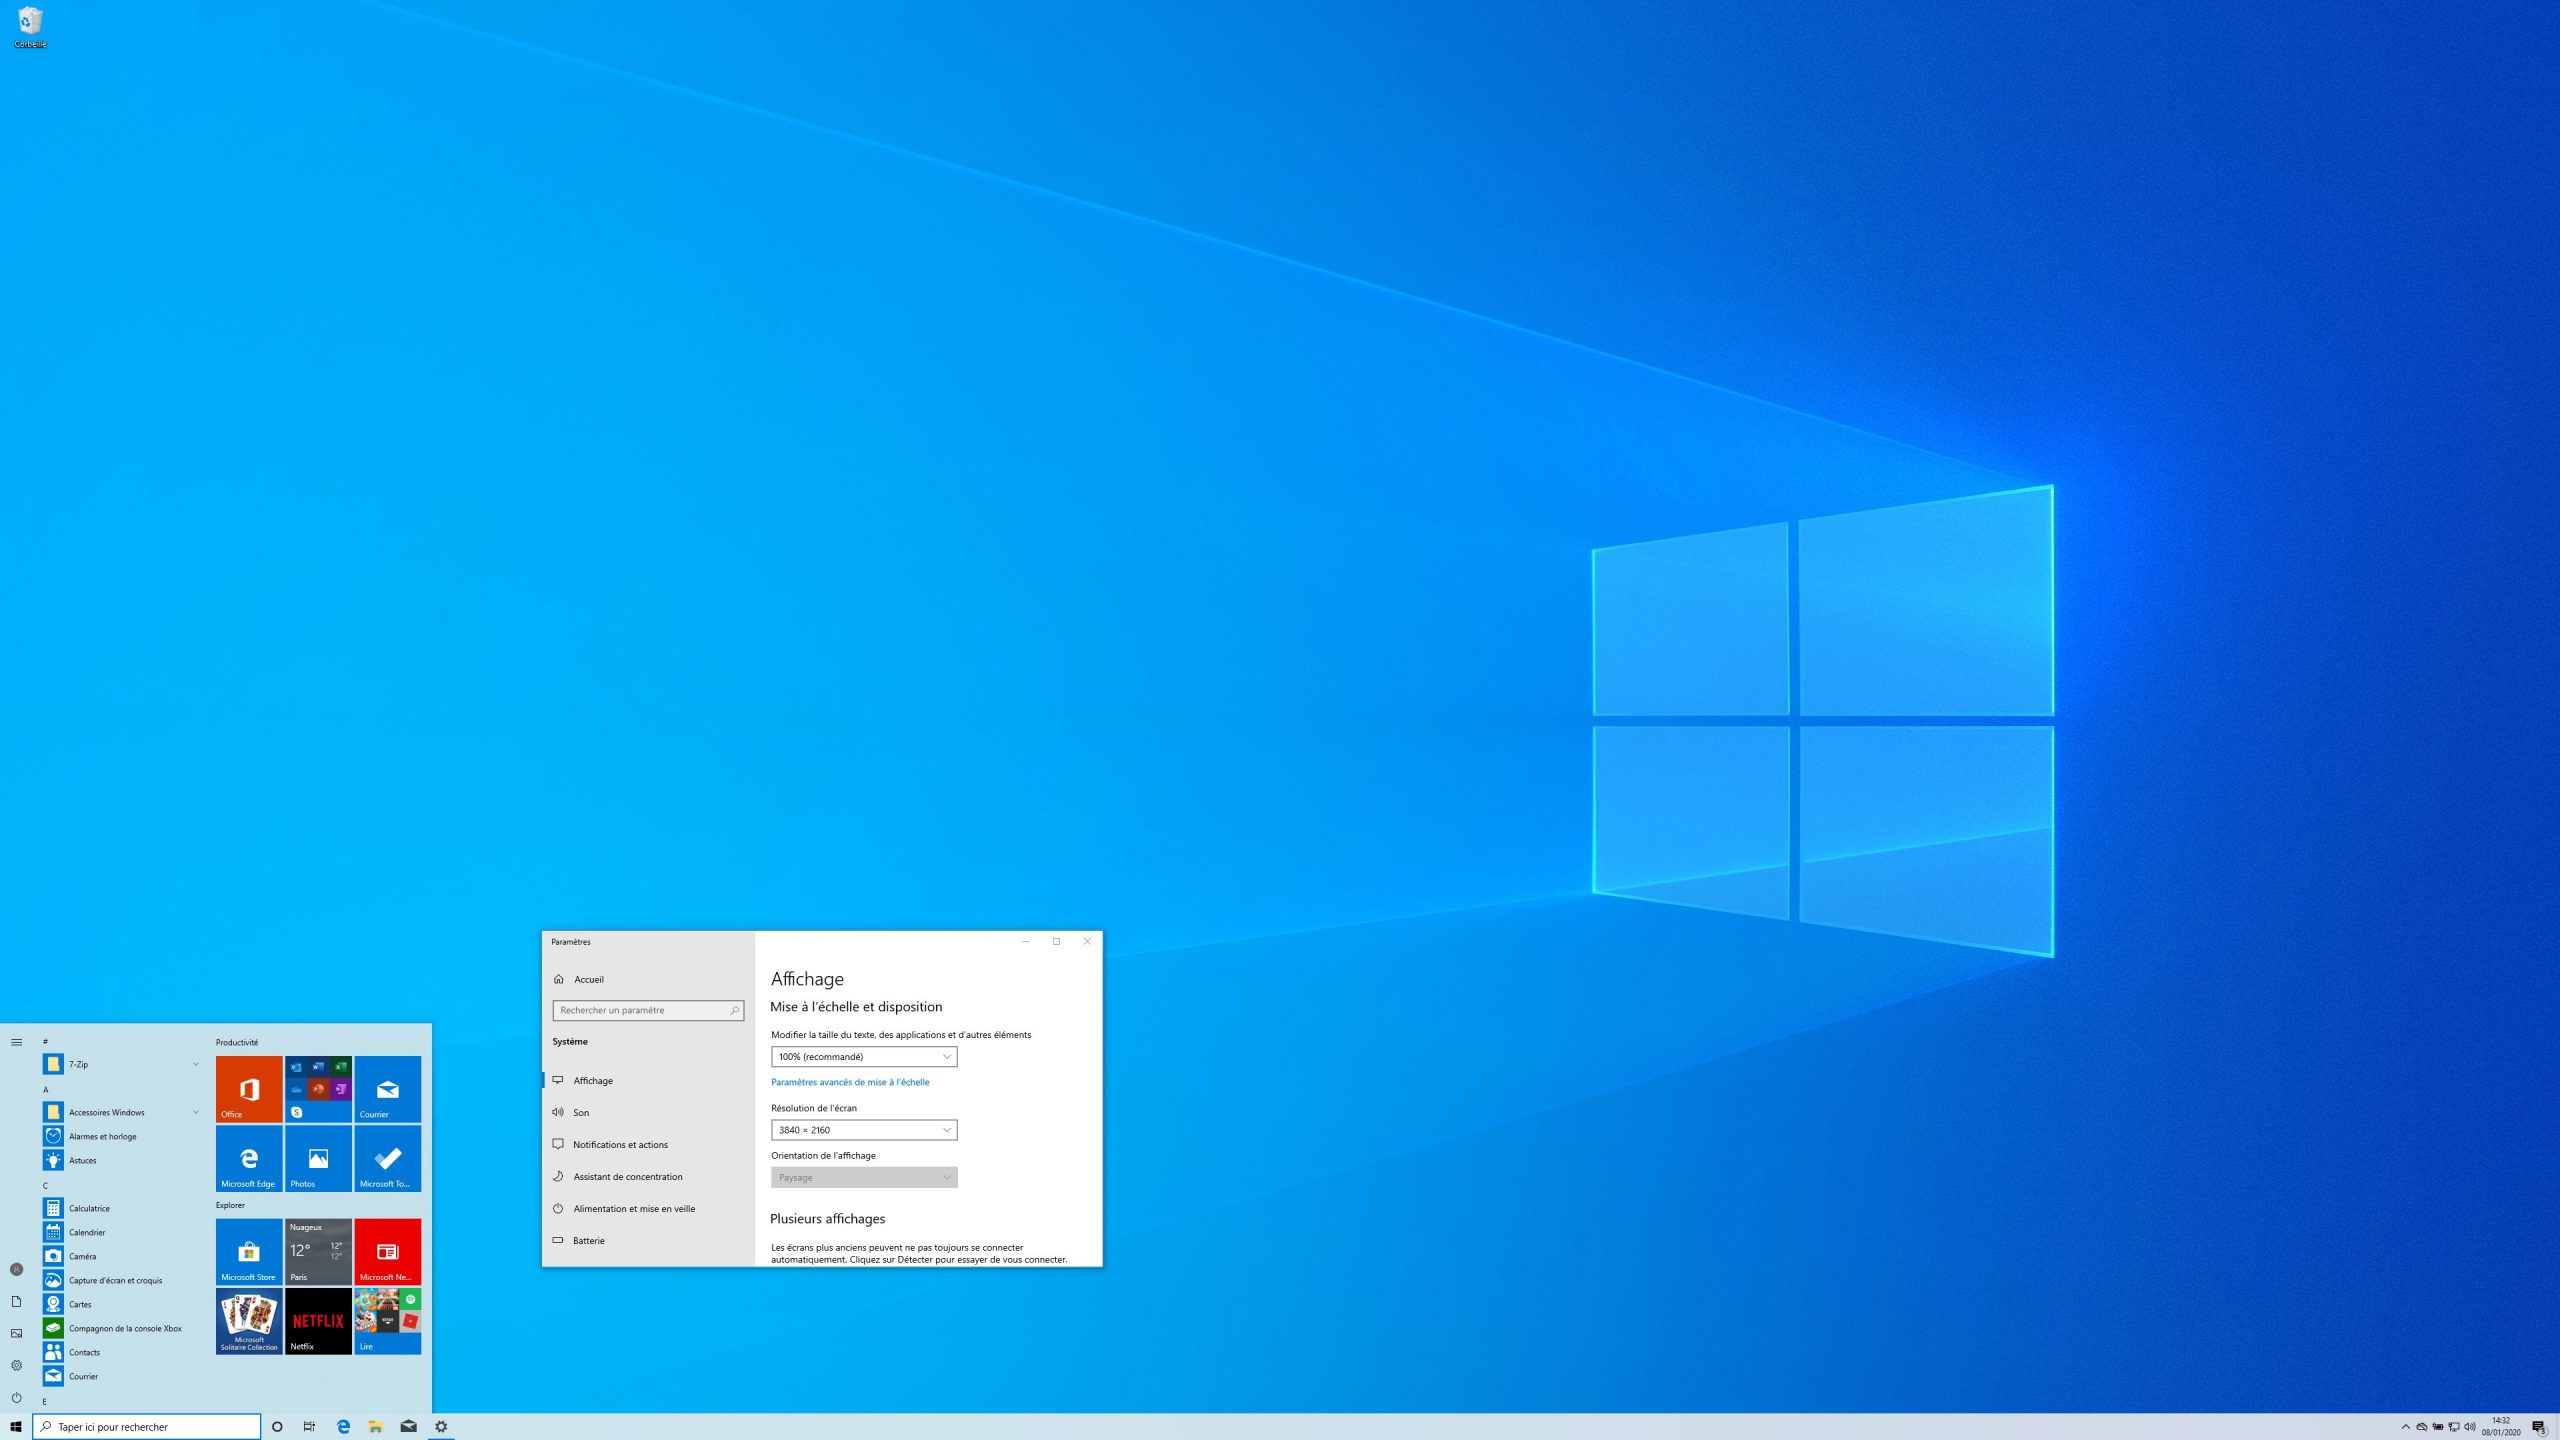Image resolution: width=2560 pixels, height=1440 pixels.
Task: Open Cortana circle on taskbar
Action: pos(277,1427)
